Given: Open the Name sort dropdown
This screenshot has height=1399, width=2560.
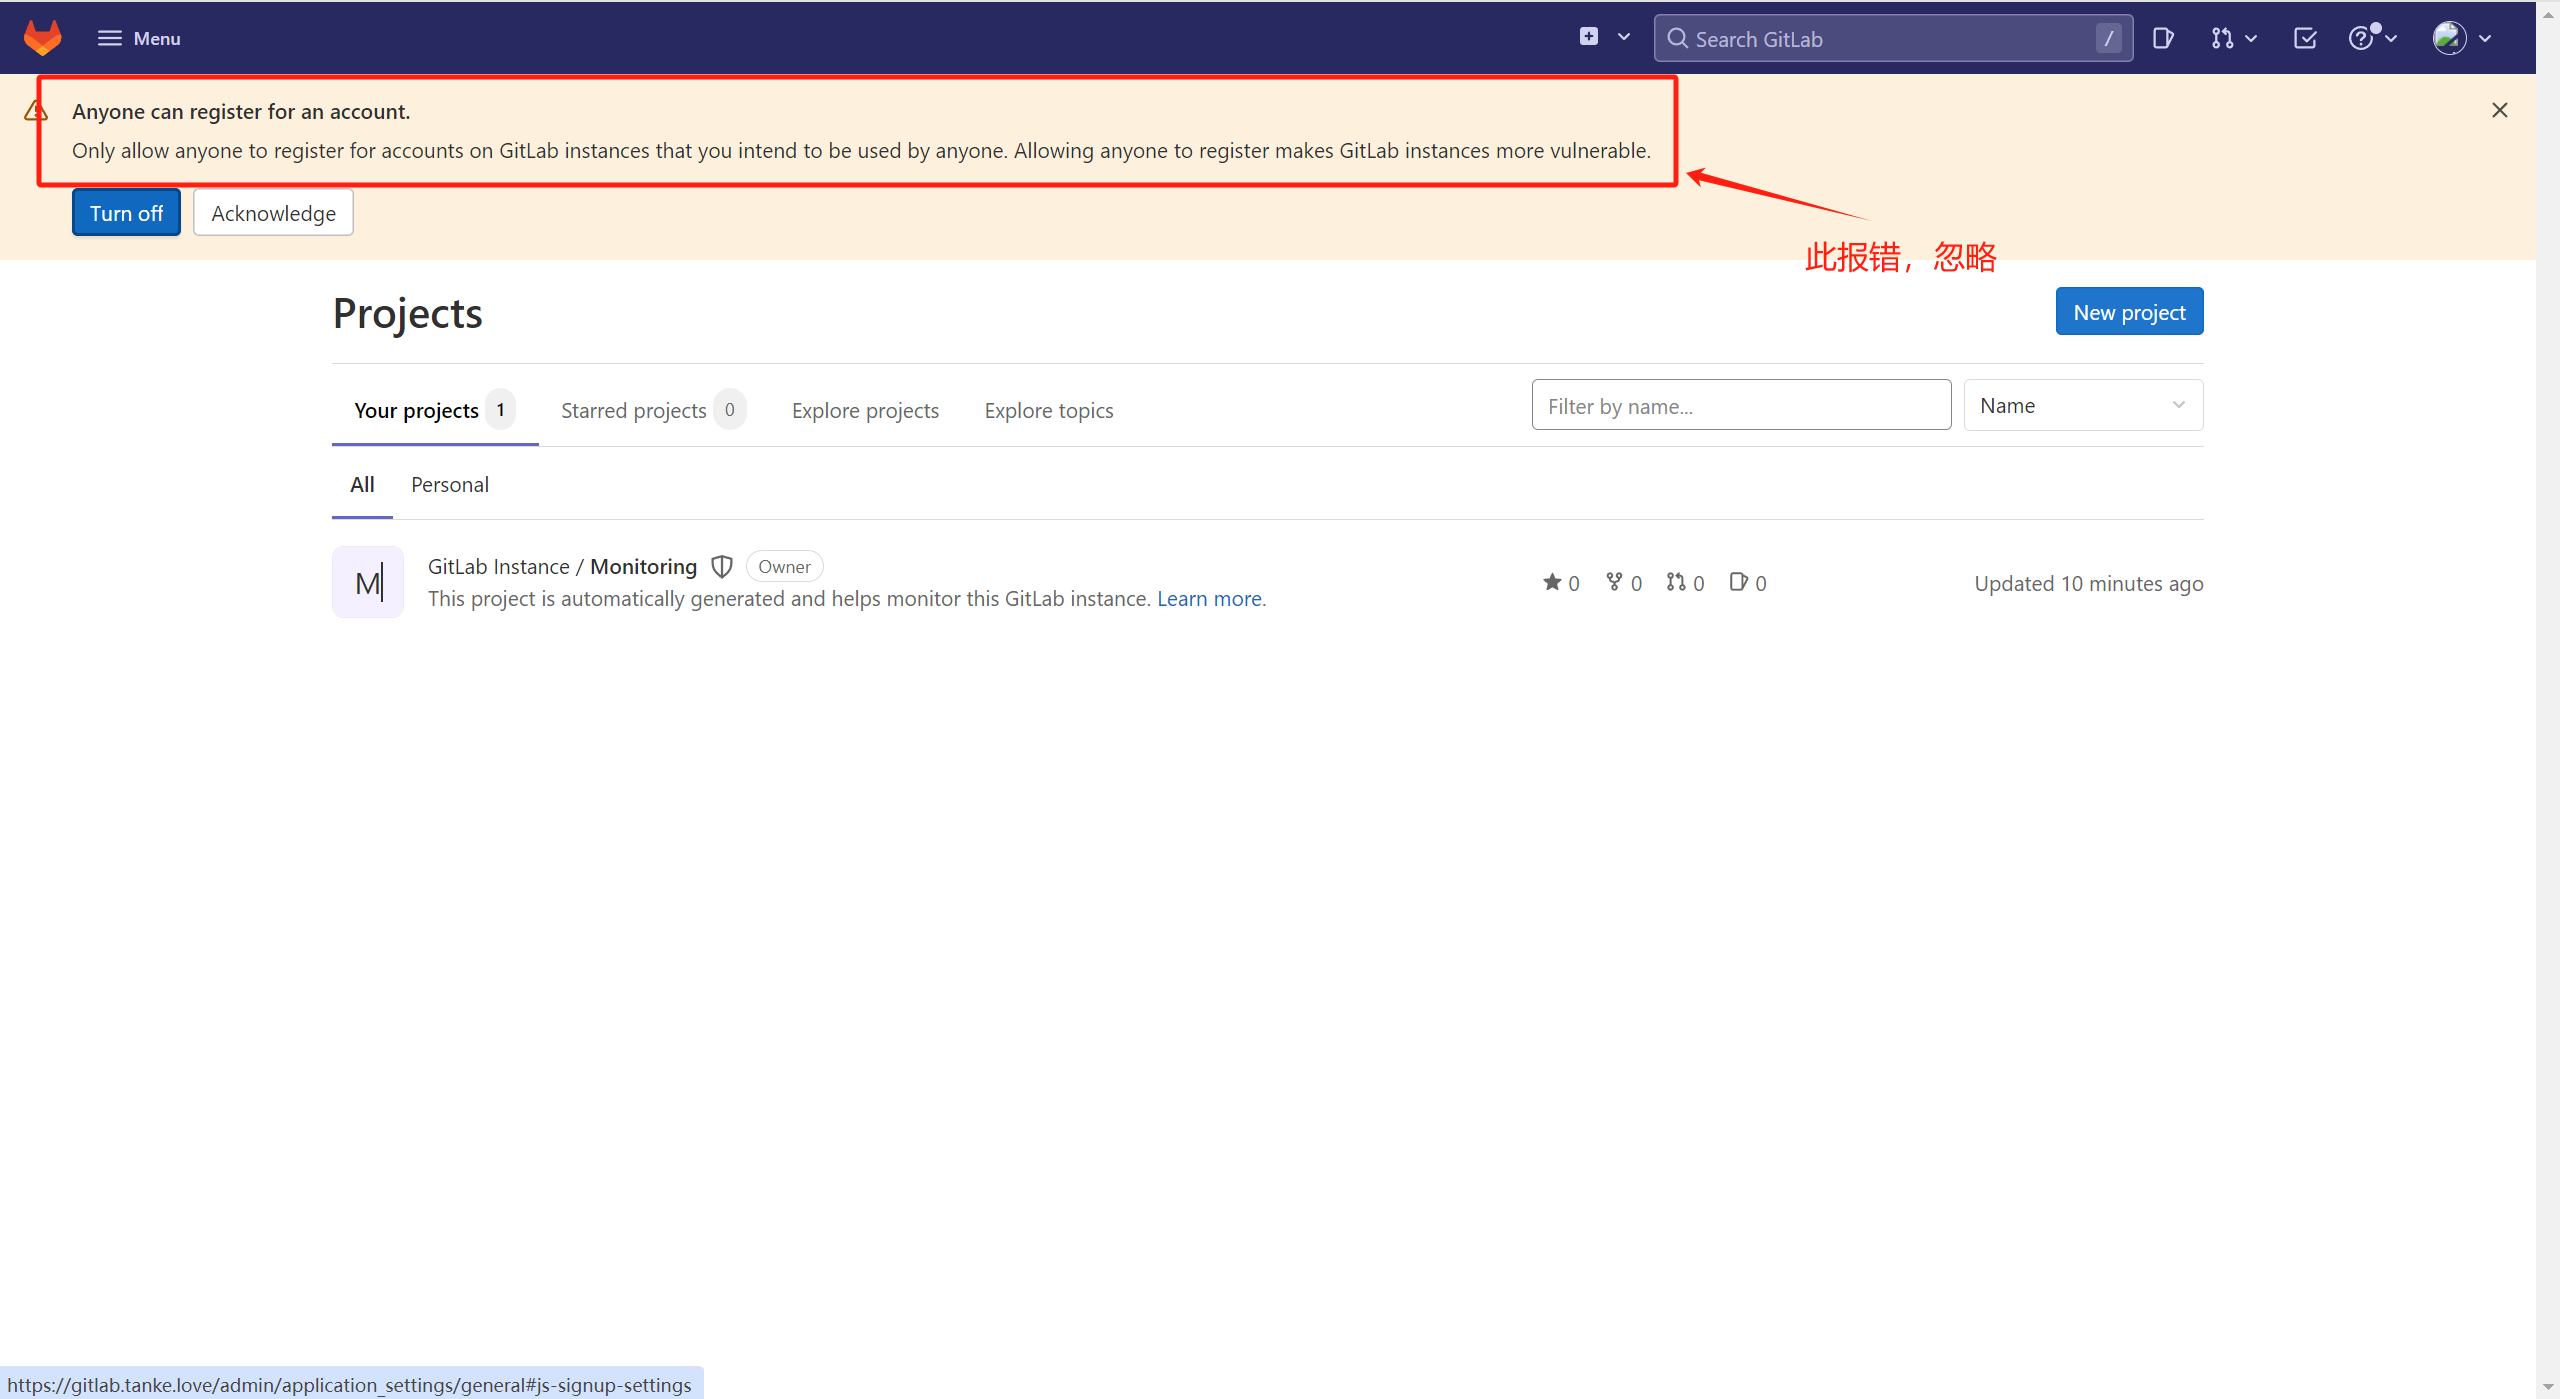Looking at the screenshot, I should coord(2082,406).
